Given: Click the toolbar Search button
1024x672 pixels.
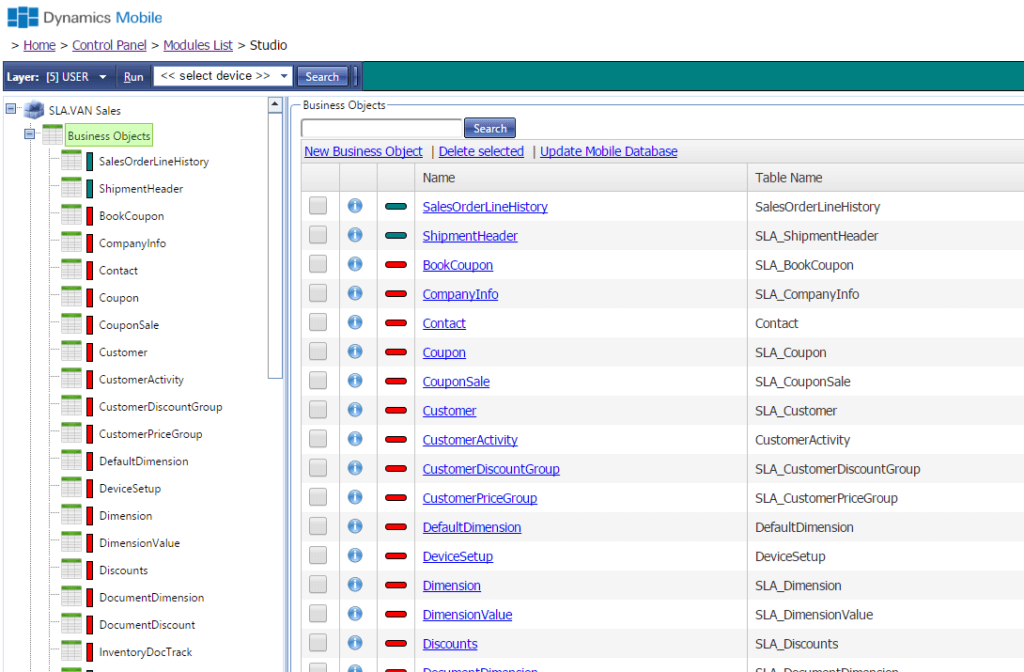Looking at the screenshot, I should 322,76.
